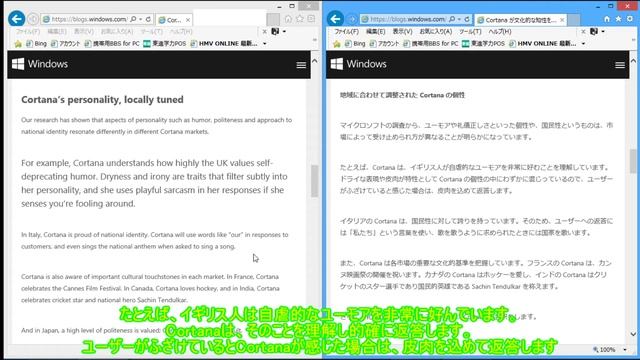This screenshot has height=360, width=640.
Task: Expand toolbar icon dropdown arrow in right window
Action: (603, 31)
